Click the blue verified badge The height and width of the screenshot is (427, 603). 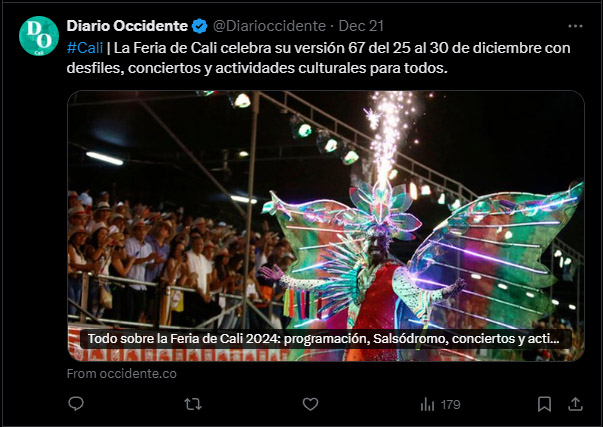pos(200,26)
